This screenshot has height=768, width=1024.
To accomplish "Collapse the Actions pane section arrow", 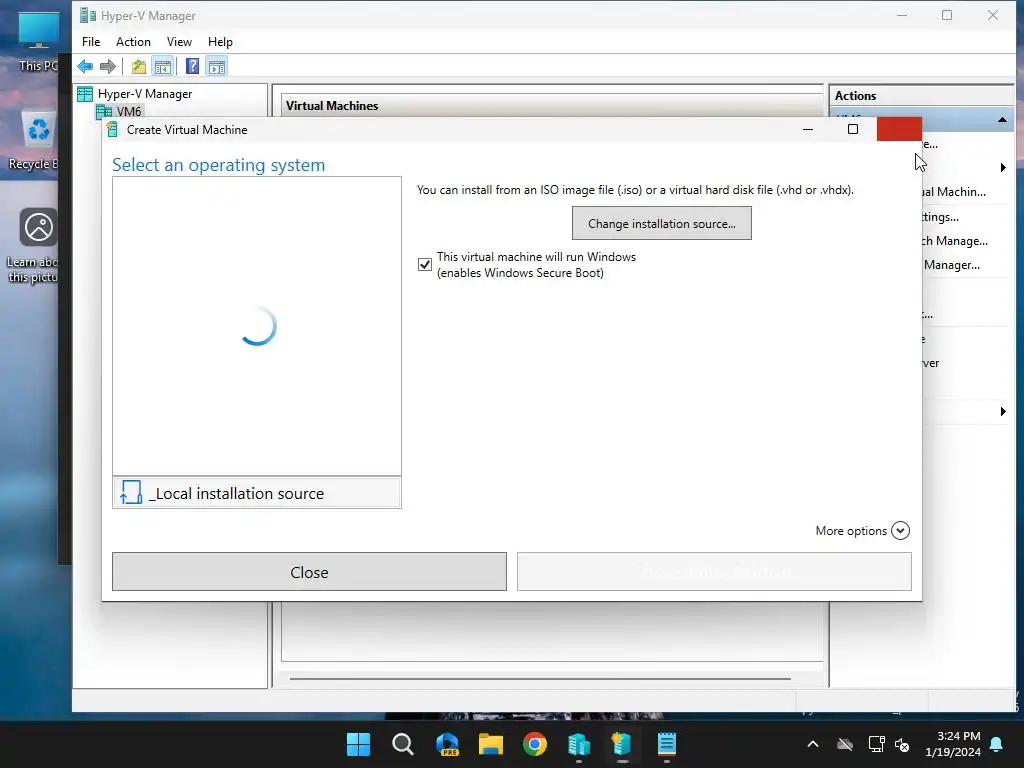I will [1002, 120].
